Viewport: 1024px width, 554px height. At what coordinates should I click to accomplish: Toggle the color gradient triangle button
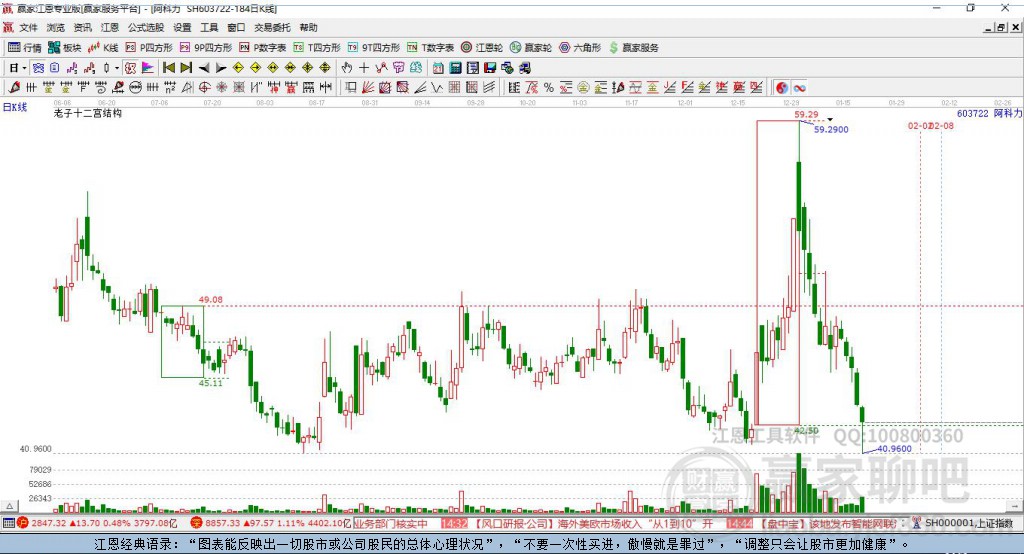148,68
